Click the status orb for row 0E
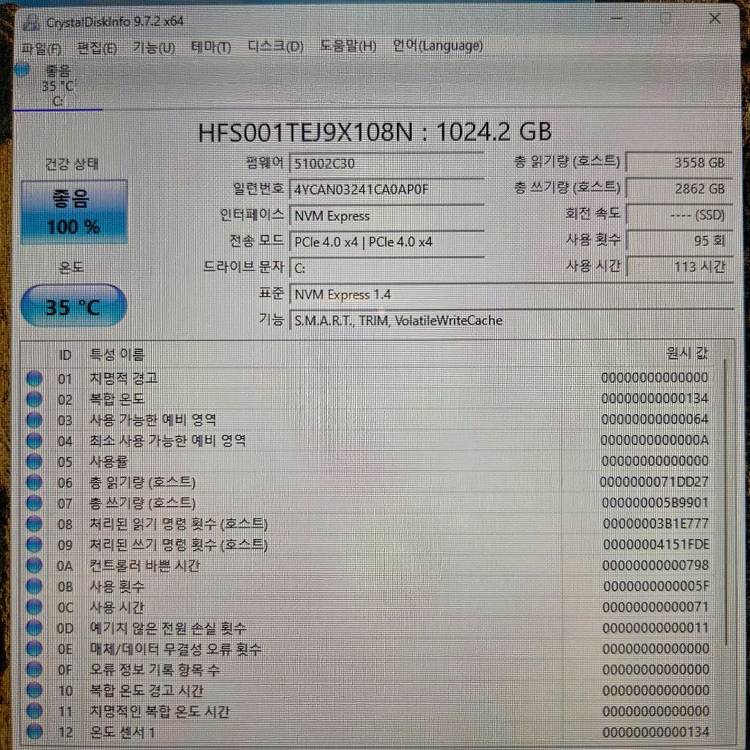The height and width of the screenshot is (750, 750). [34, 650]
